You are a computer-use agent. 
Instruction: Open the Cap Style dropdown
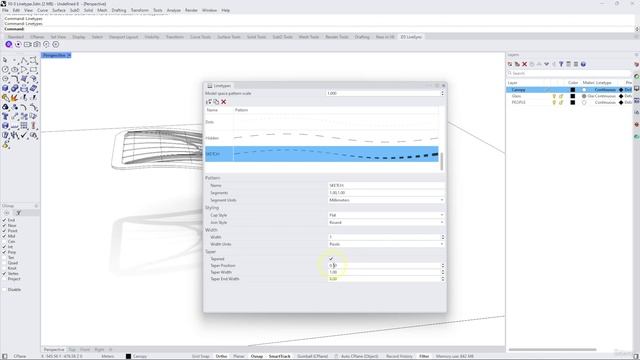point(386,215)
